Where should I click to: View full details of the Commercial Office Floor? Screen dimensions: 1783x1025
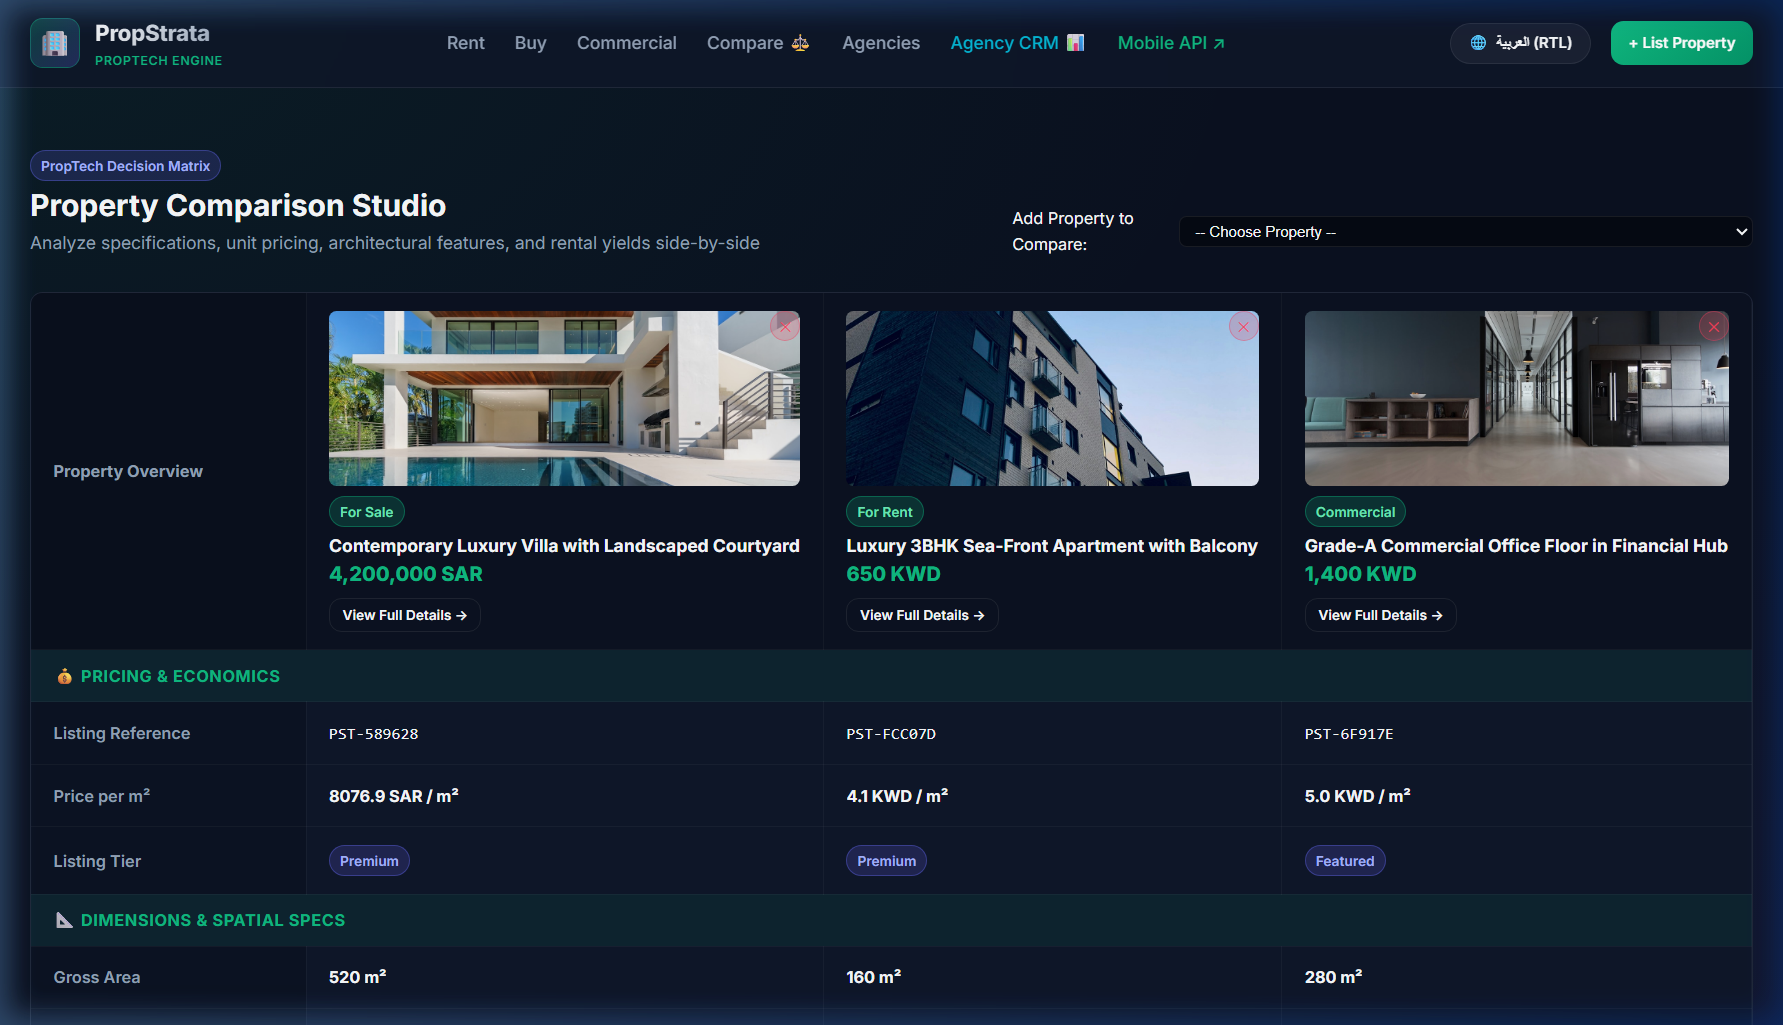coord(1381,615)
